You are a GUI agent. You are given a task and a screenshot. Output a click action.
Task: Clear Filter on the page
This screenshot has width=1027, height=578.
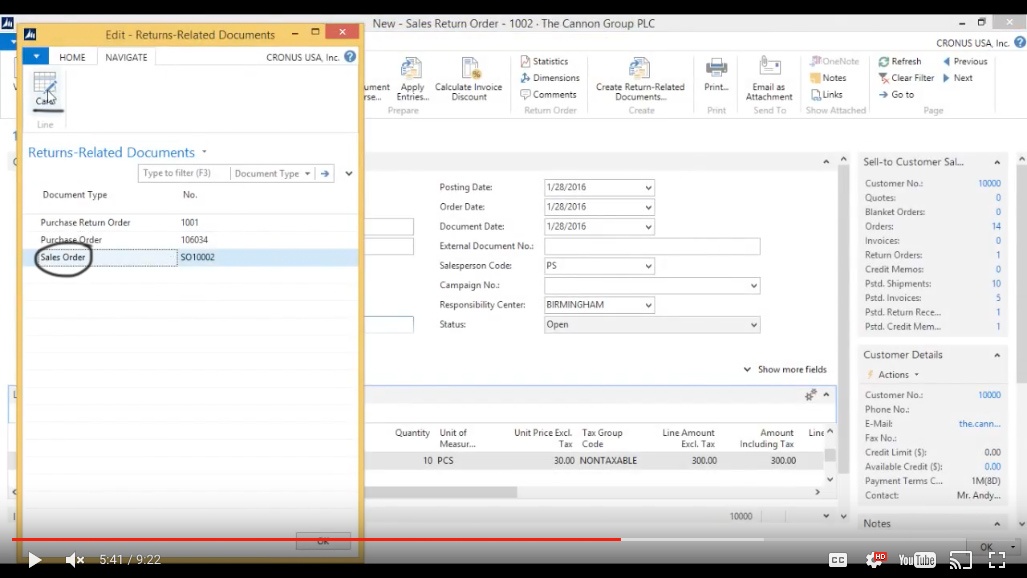pos(906,77)
